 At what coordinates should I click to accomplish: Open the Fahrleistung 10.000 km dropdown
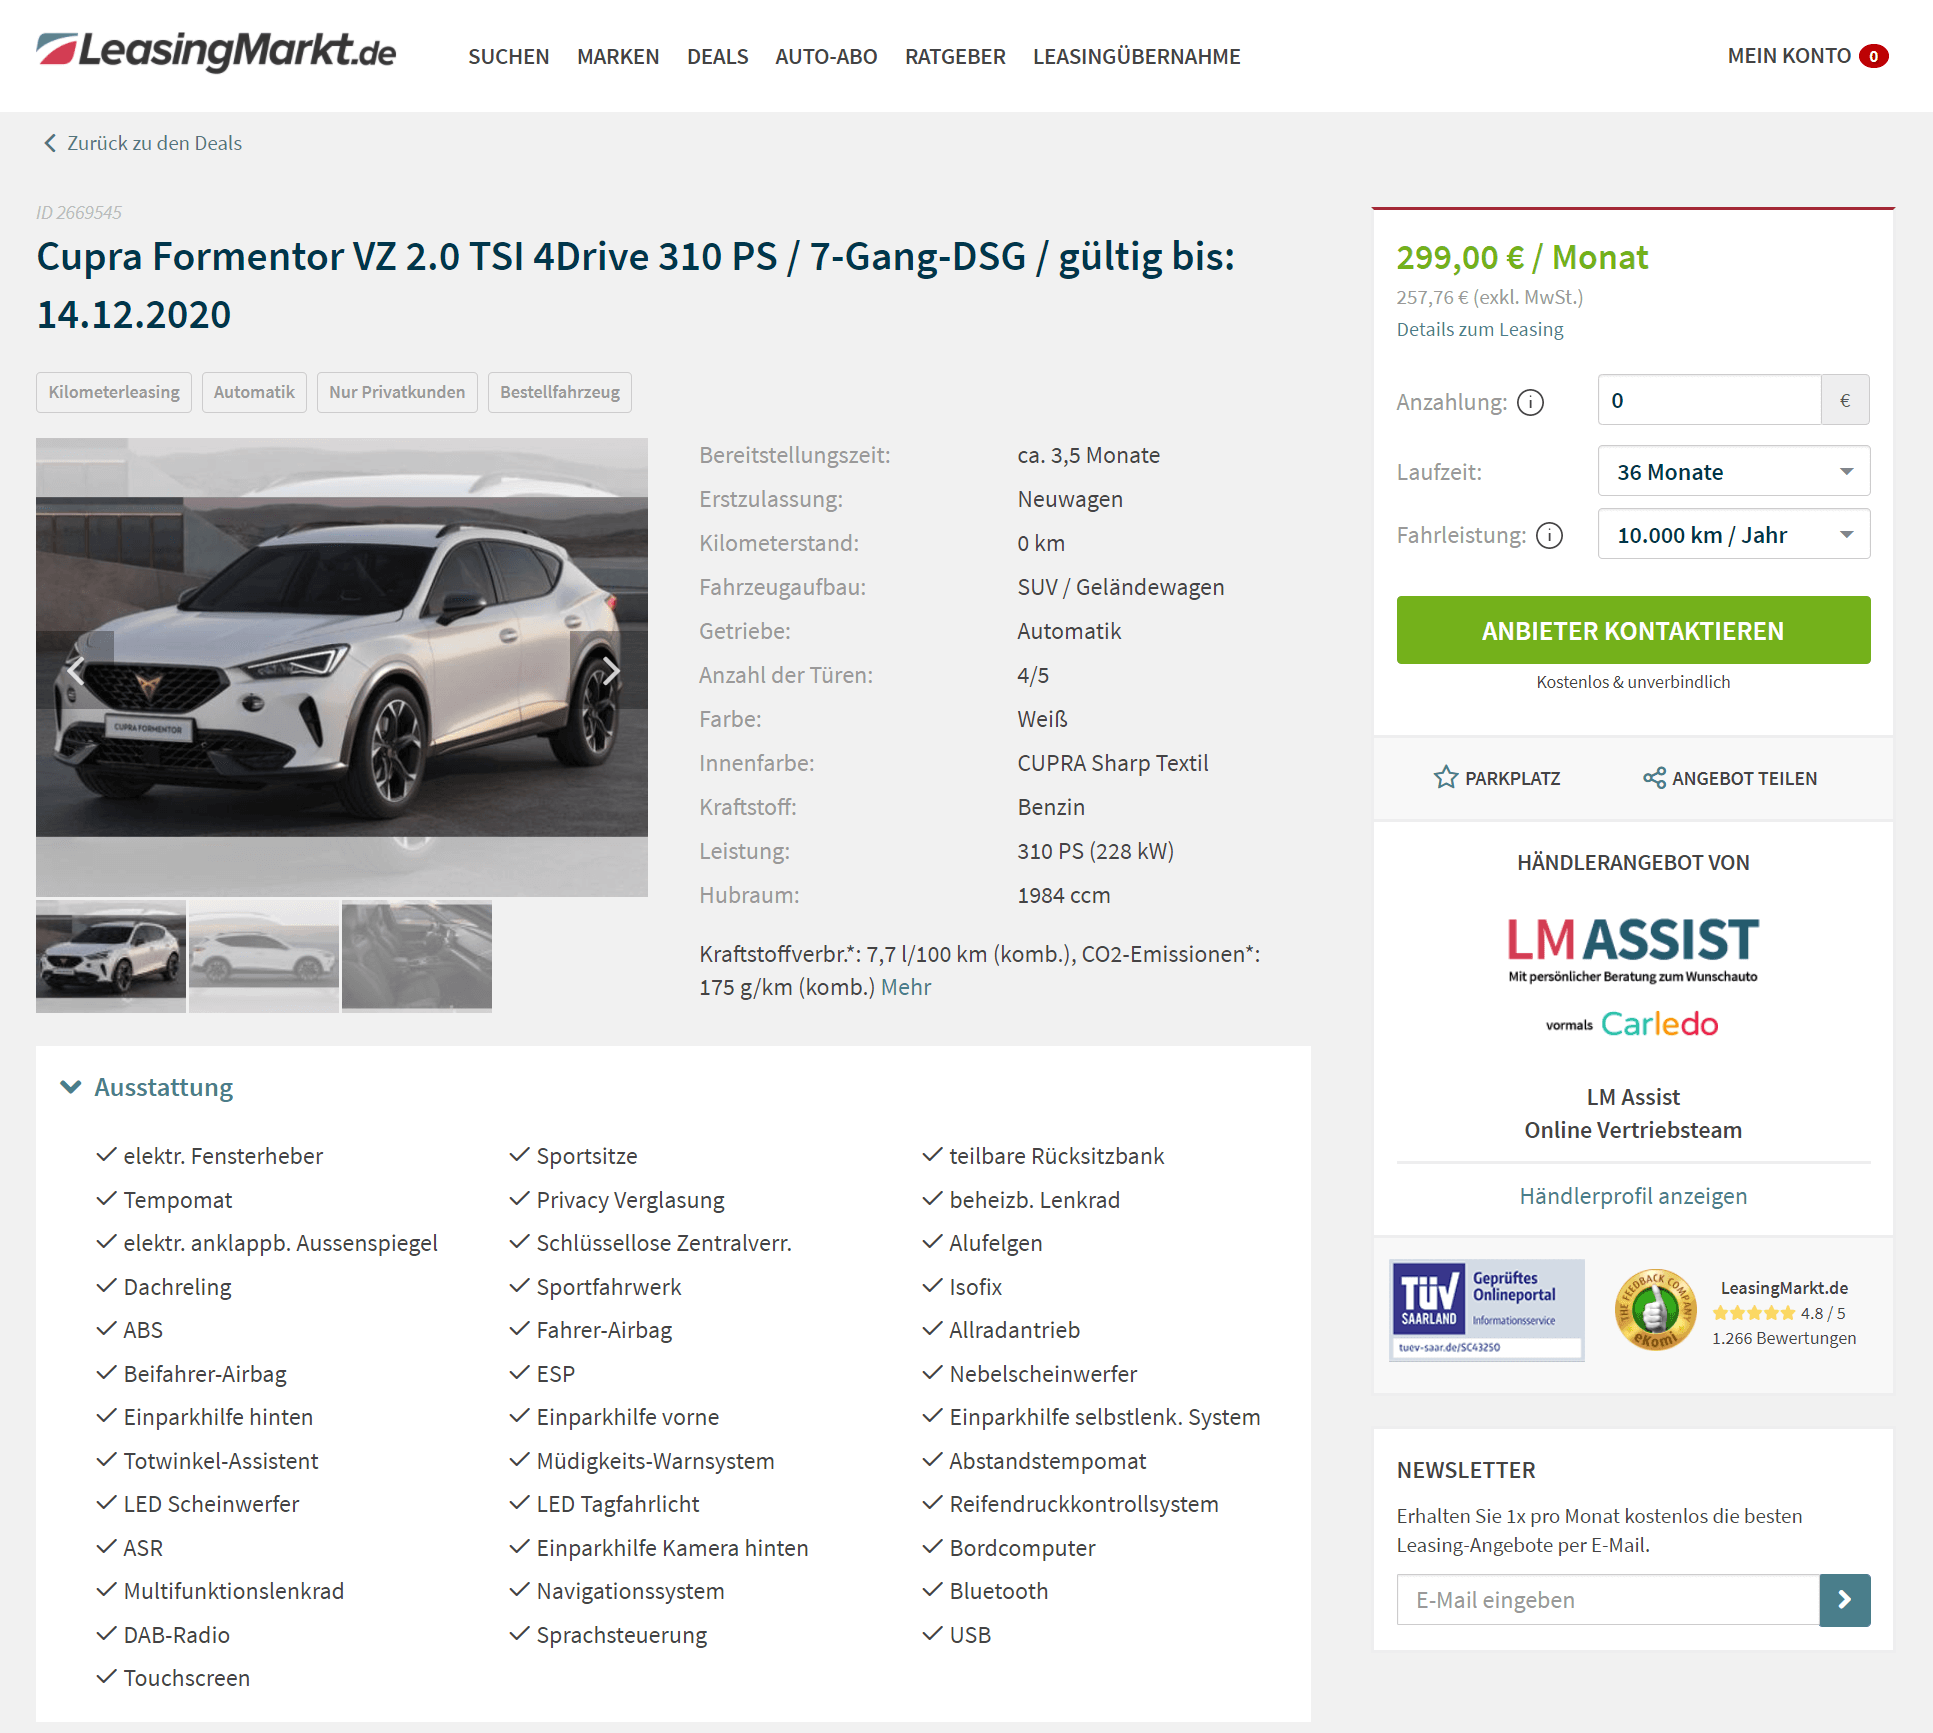pyautogui.click(x=1734, y=534)
